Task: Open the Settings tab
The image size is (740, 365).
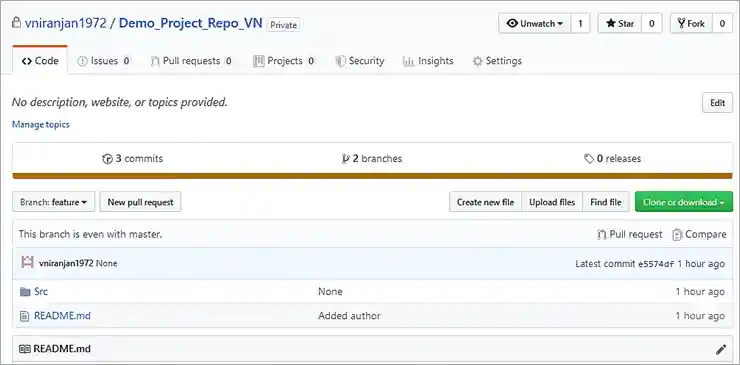Action: [497, 61]
